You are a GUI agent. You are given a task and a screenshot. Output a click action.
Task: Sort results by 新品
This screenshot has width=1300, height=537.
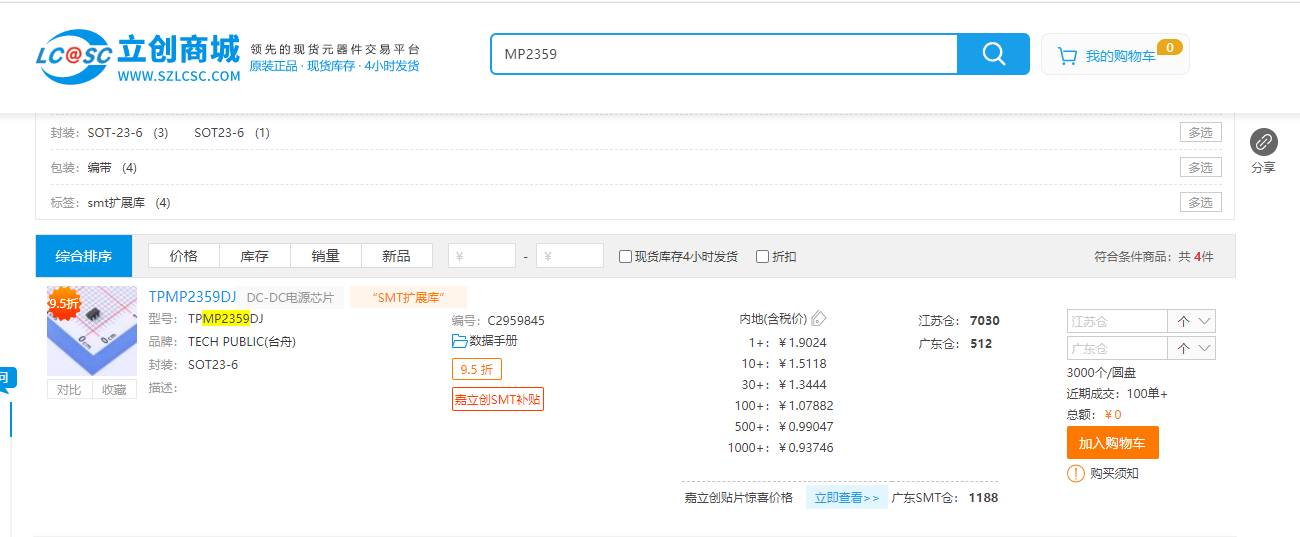(396, 256)
